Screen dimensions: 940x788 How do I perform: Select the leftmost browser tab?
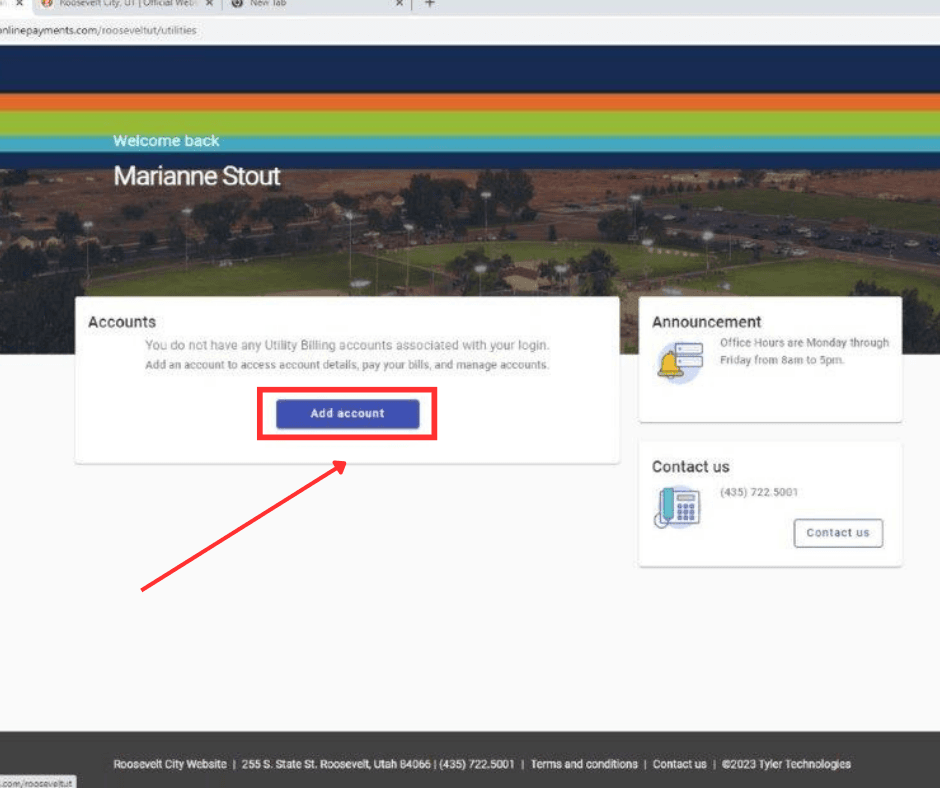pos(10,4)
